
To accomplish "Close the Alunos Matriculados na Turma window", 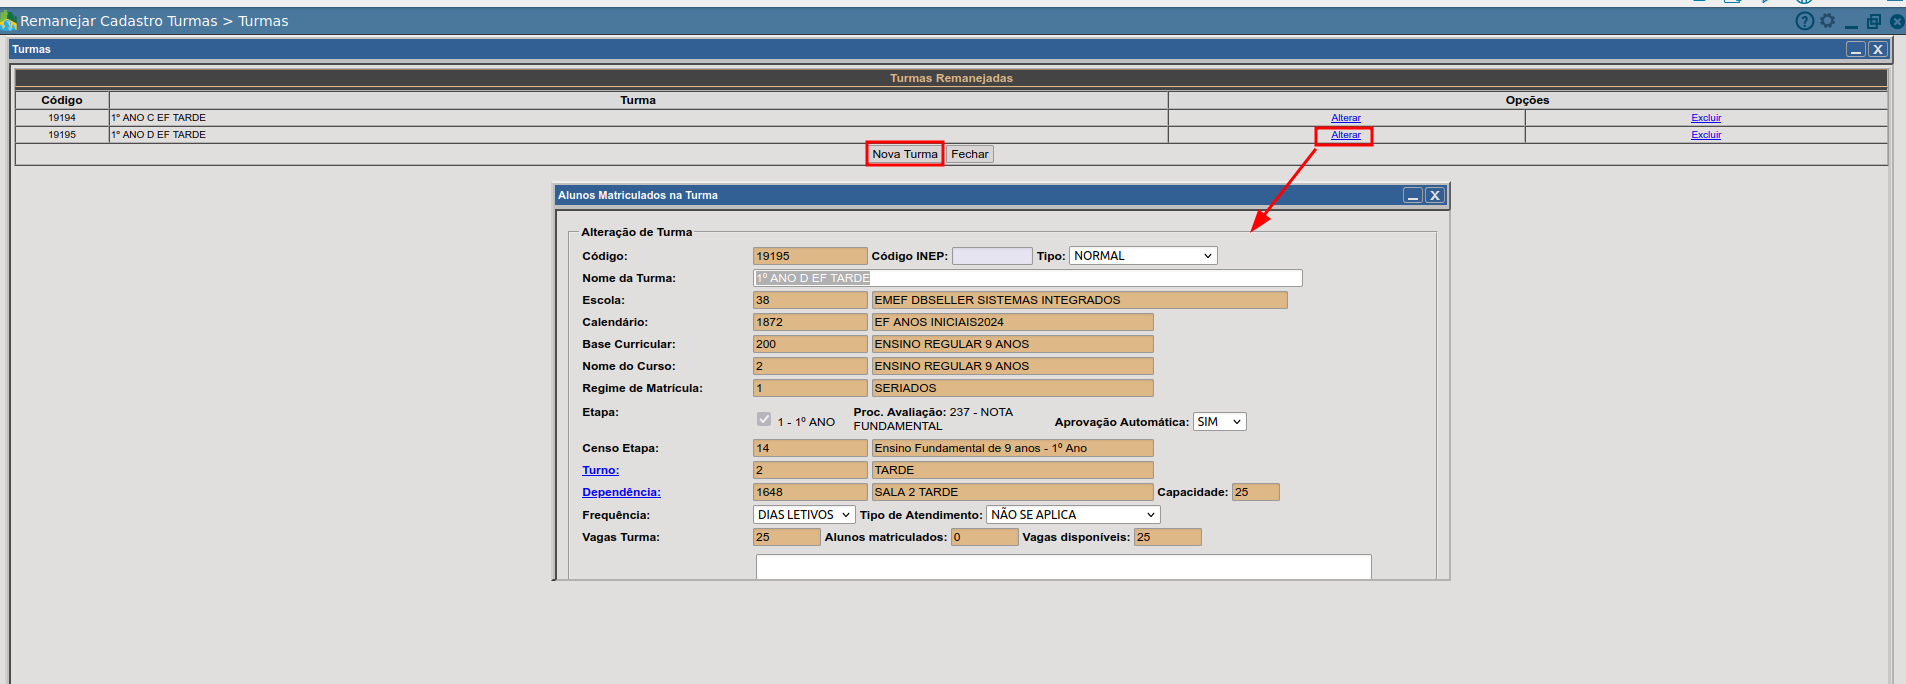I will [x=1435, y=195].
